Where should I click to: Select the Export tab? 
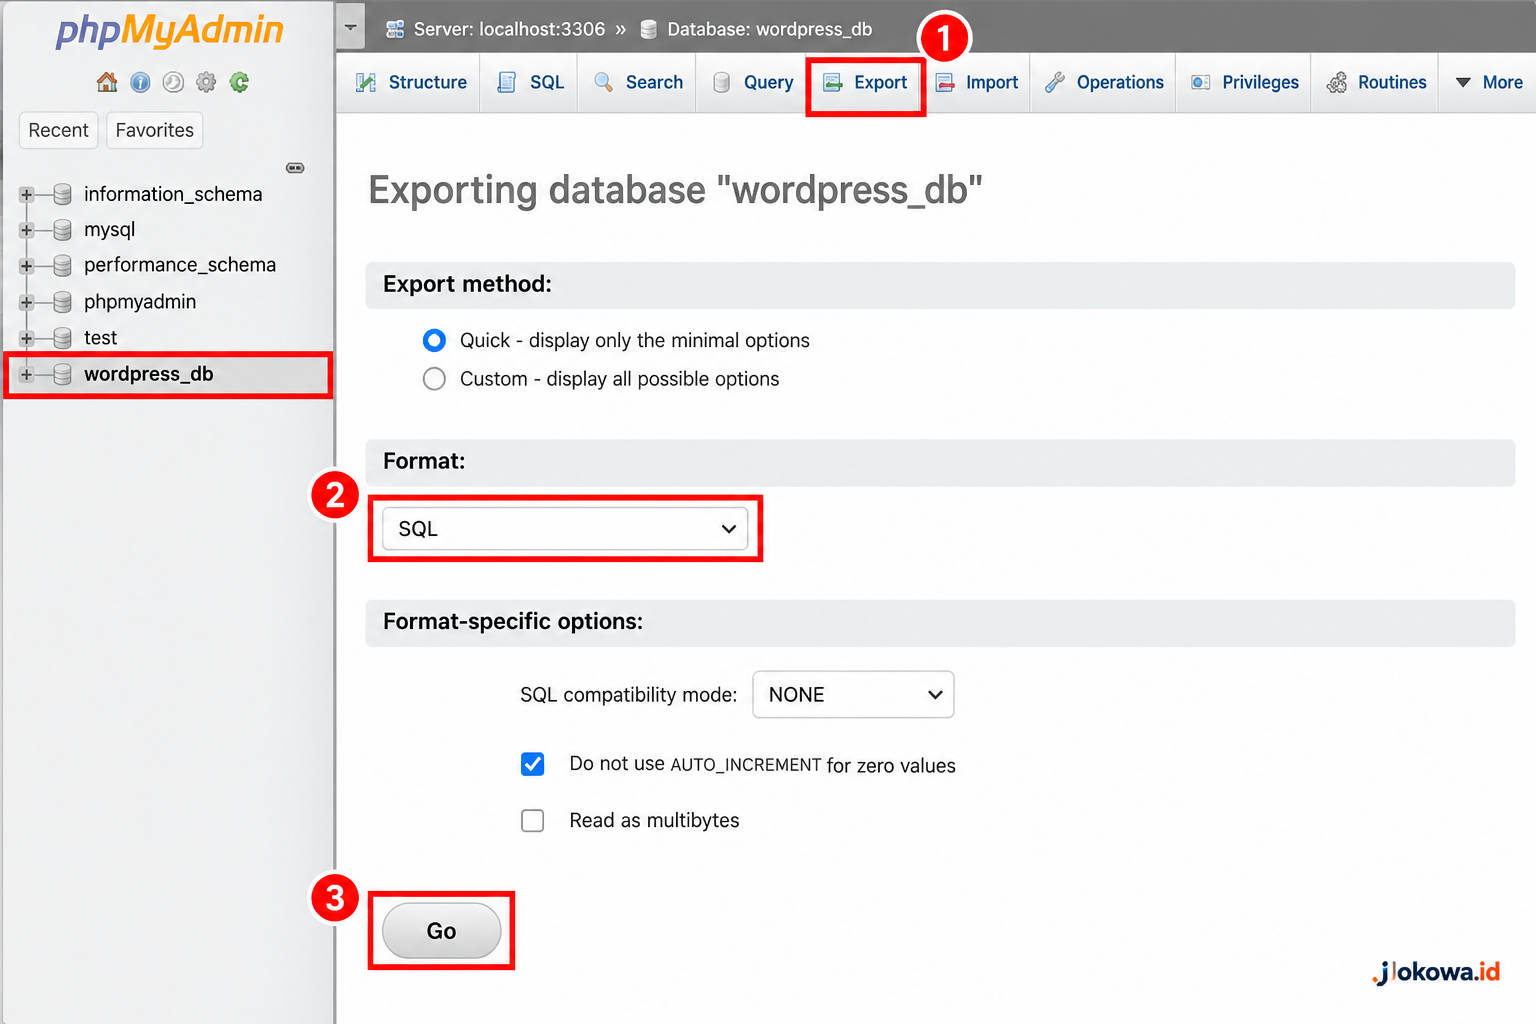pyautogui.click(x=865, y=82)
